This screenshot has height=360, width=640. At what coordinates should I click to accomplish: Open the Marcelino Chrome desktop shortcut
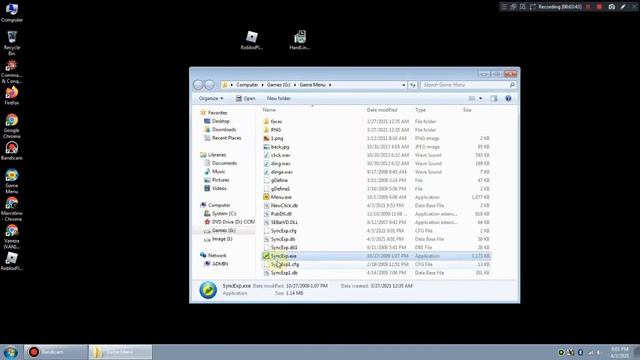[12, 209]
